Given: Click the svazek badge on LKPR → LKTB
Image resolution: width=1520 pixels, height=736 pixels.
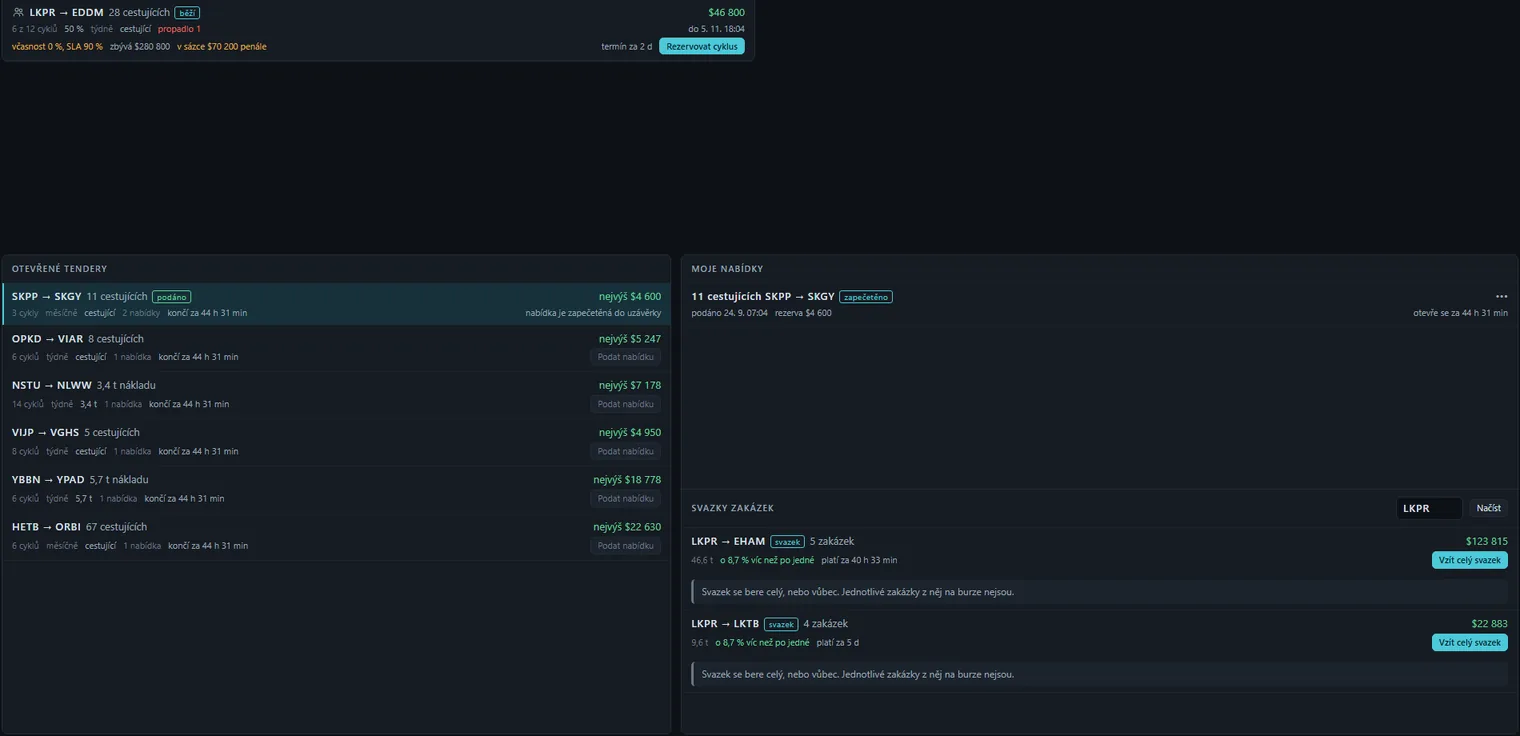Looking at the screenshot, I should [781, 624].
